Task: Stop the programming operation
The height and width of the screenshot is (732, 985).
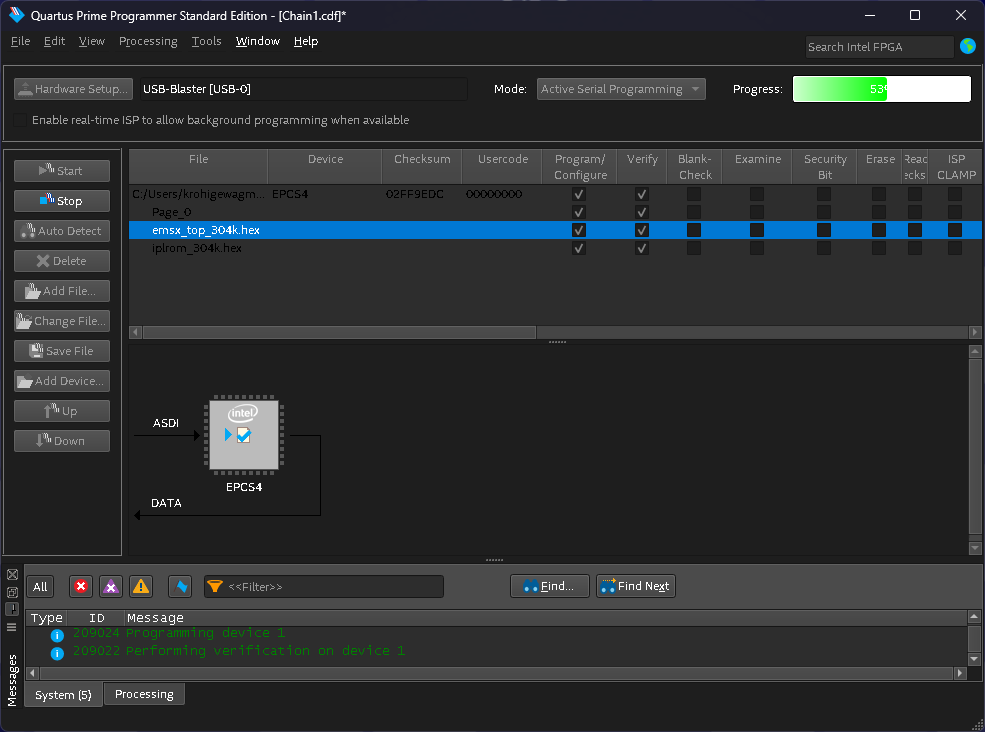Action: 62,200
